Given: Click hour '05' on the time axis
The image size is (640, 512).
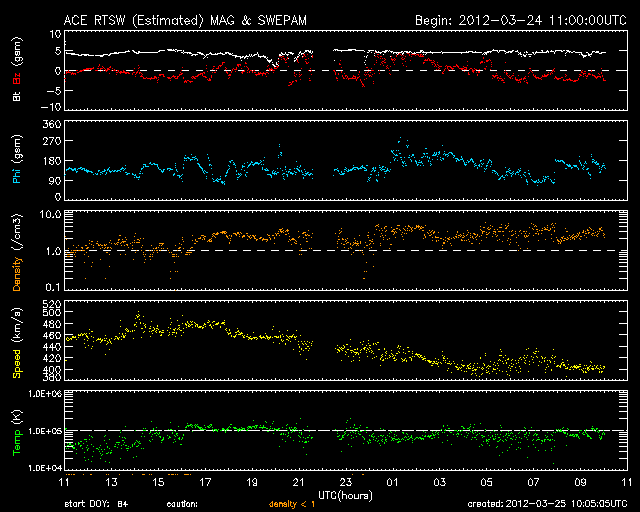Looking at the screenshot, I should click(x=486, y=483).
